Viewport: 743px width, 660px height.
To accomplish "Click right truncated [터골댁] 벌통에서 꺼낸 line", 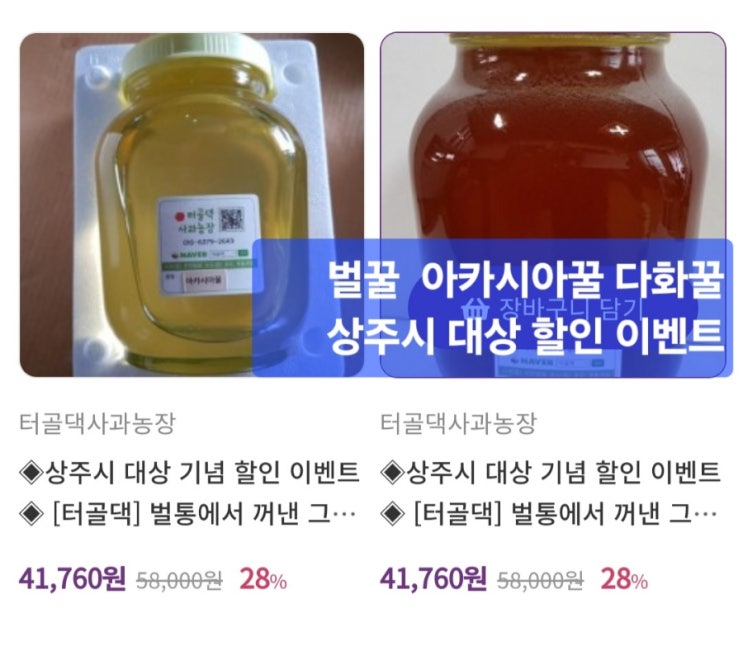I will click(x=549, y=514).
